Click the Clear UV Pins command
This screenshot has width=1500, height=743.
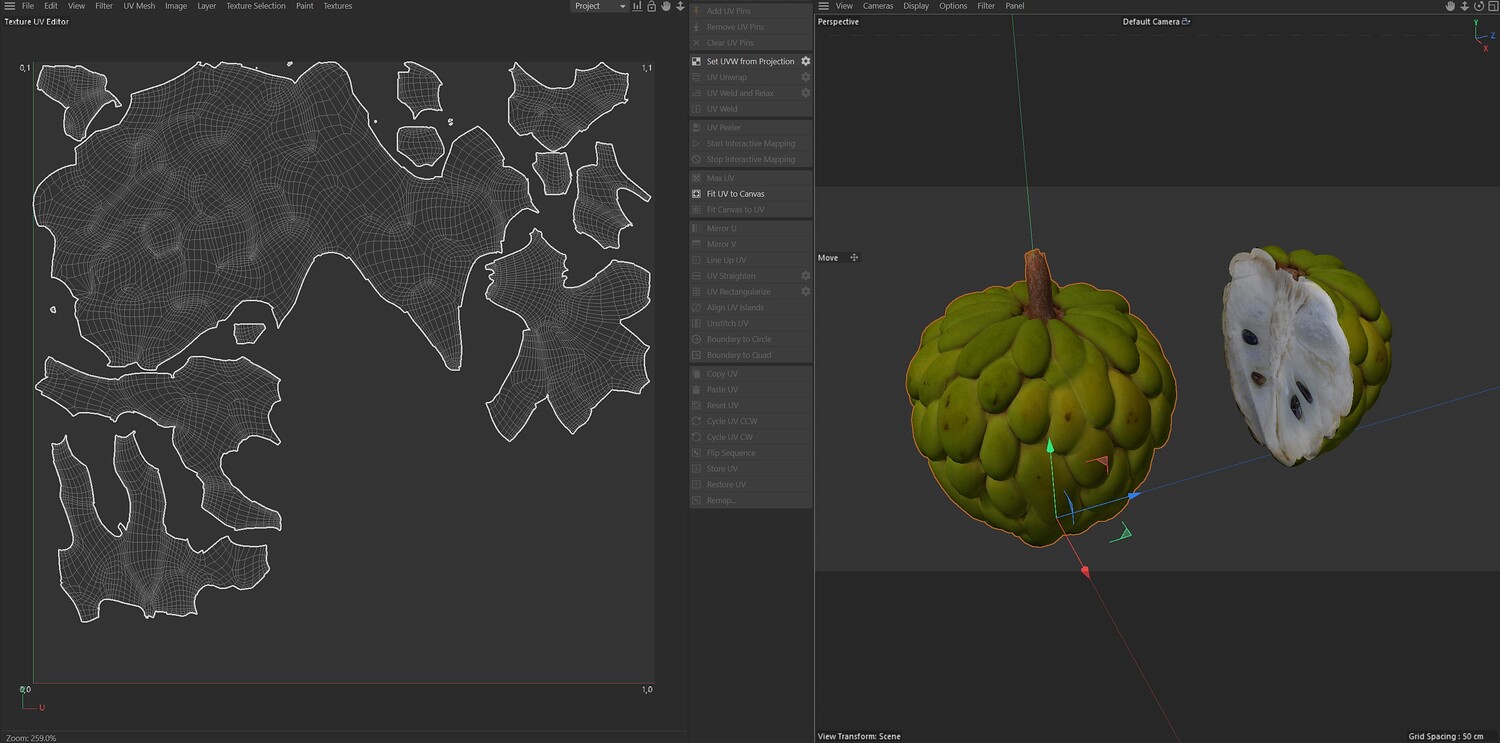click(750, 43)
